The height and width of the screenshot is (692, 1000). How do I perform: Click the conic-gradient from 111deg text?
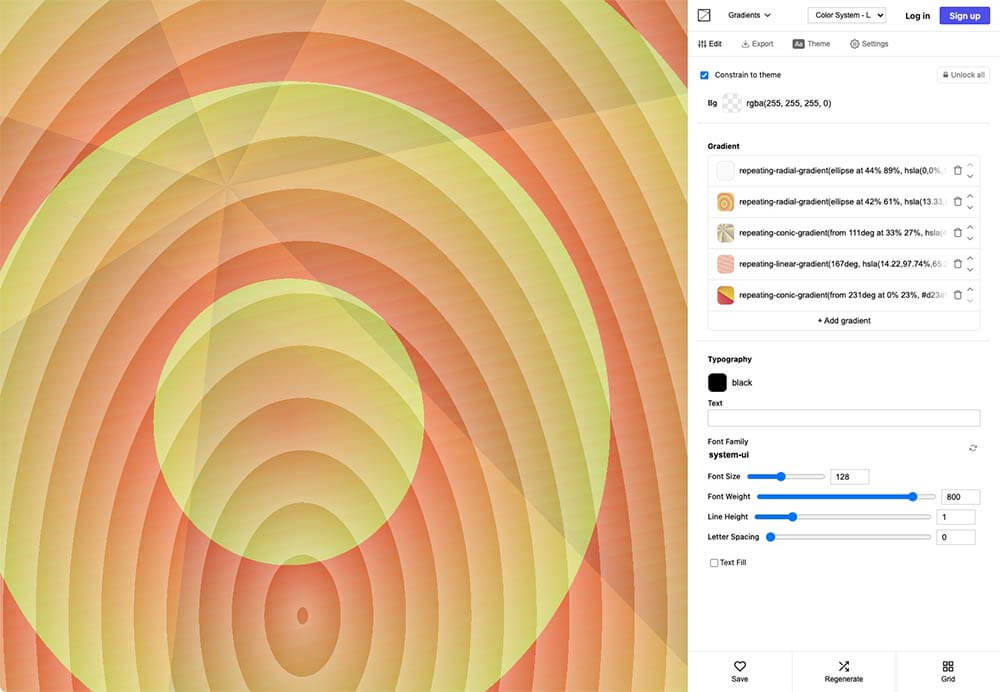point(842,233)
